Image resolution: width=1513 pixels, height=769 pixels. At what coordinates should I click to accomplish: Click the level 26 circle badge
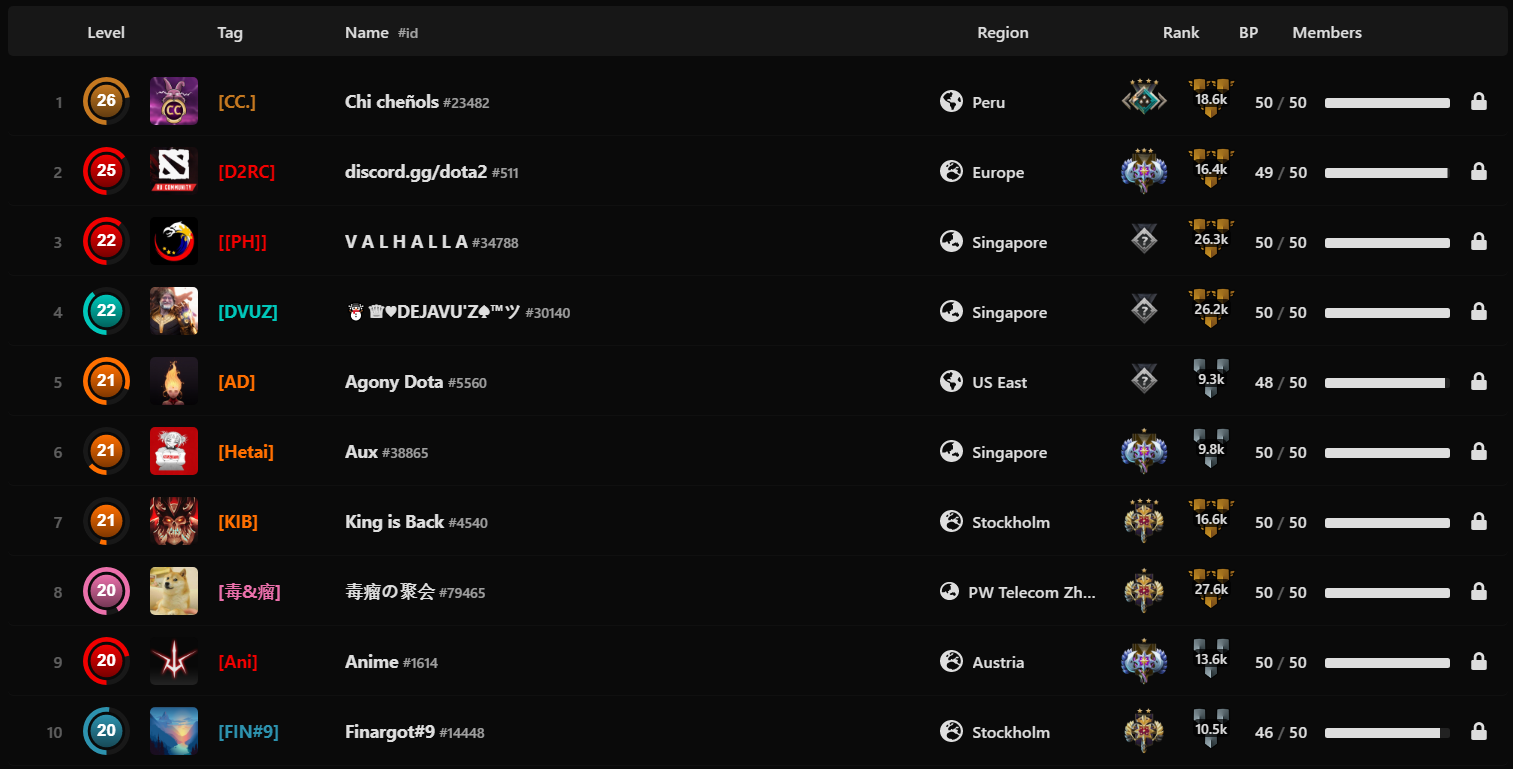pos(106,101)
